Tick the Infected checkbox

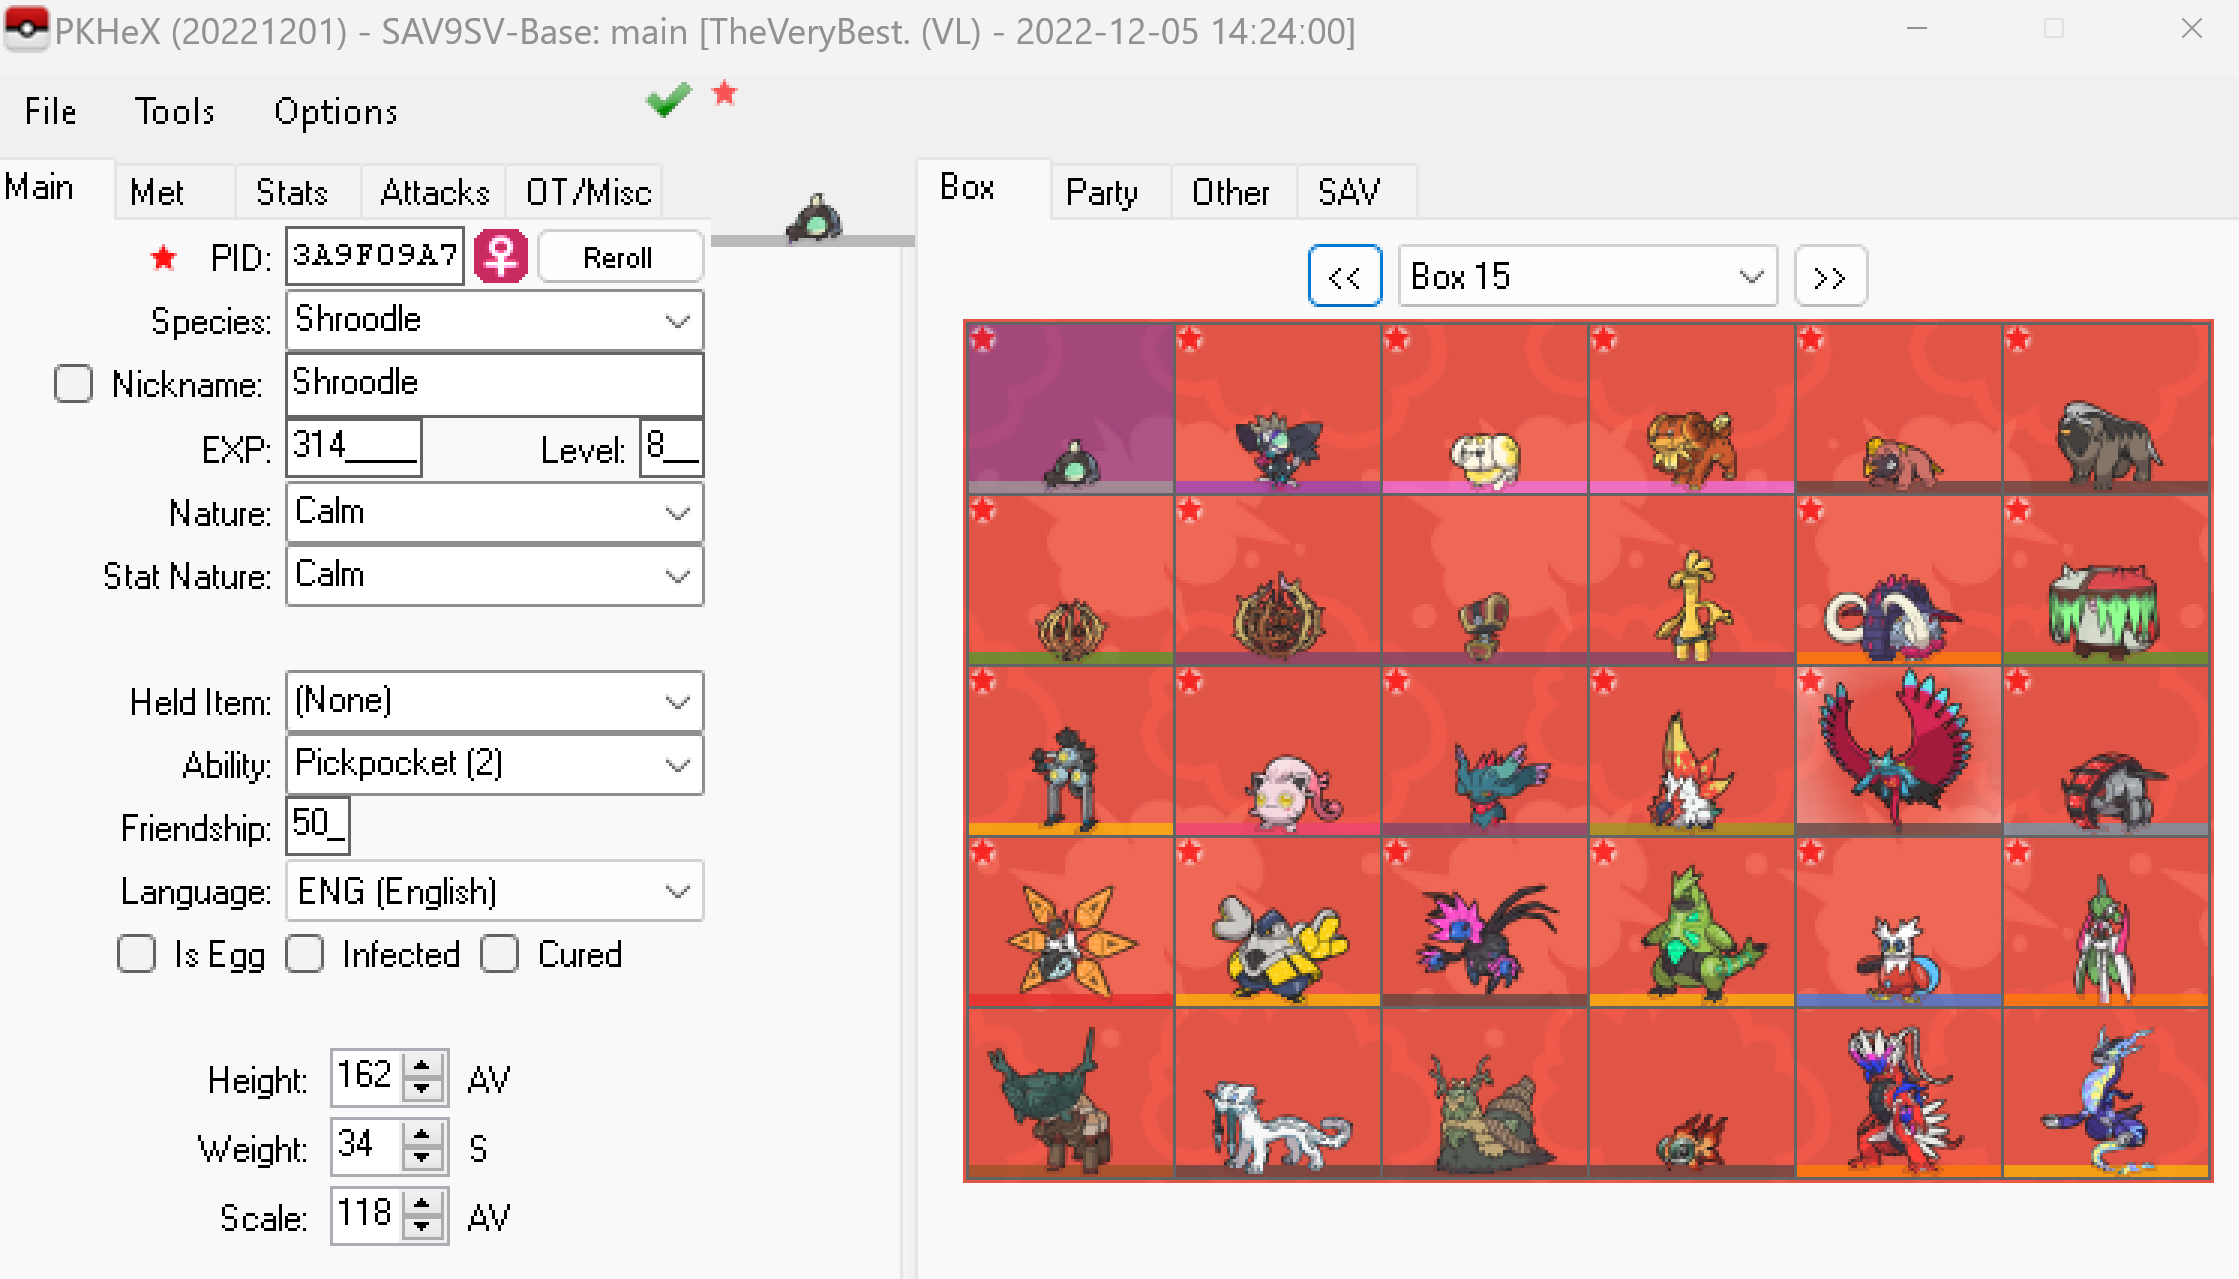point(304,953)
